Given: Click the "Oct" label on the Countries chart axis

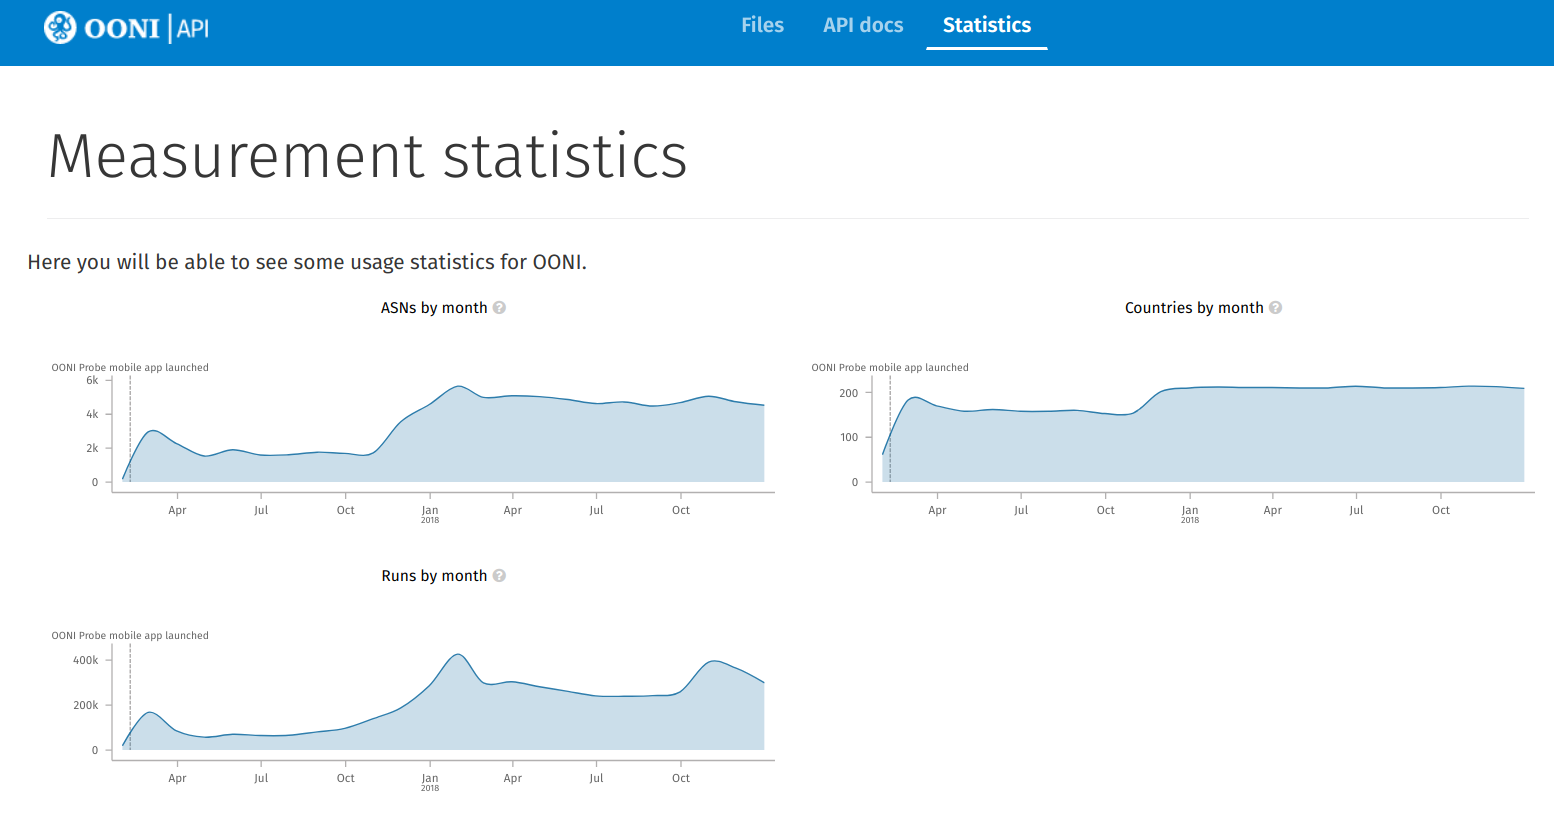Looking at the screenshot, I should (1440, 510).
